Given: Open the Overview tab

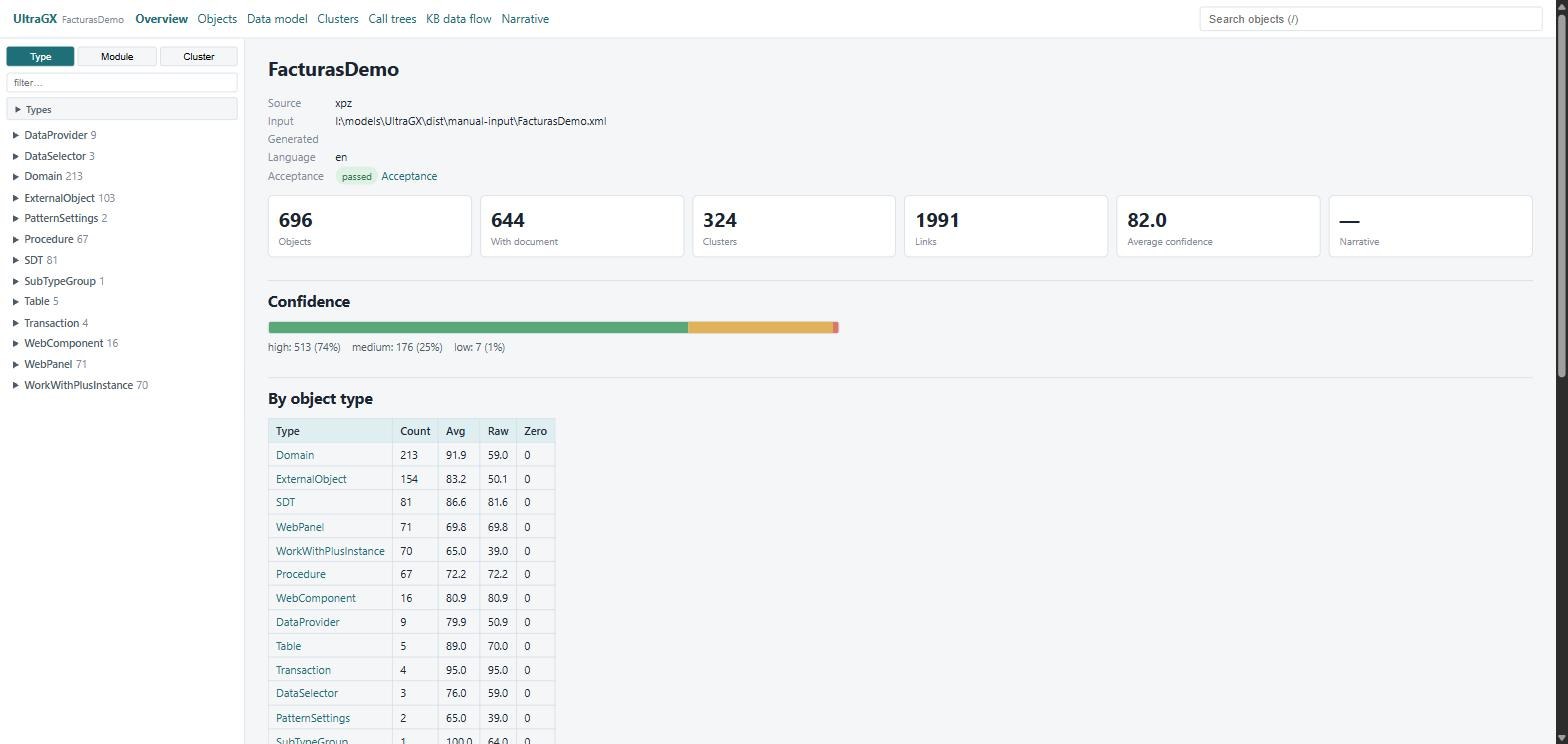Looking at the screenshot, I should pyautogui.click(x=161, y=19).
